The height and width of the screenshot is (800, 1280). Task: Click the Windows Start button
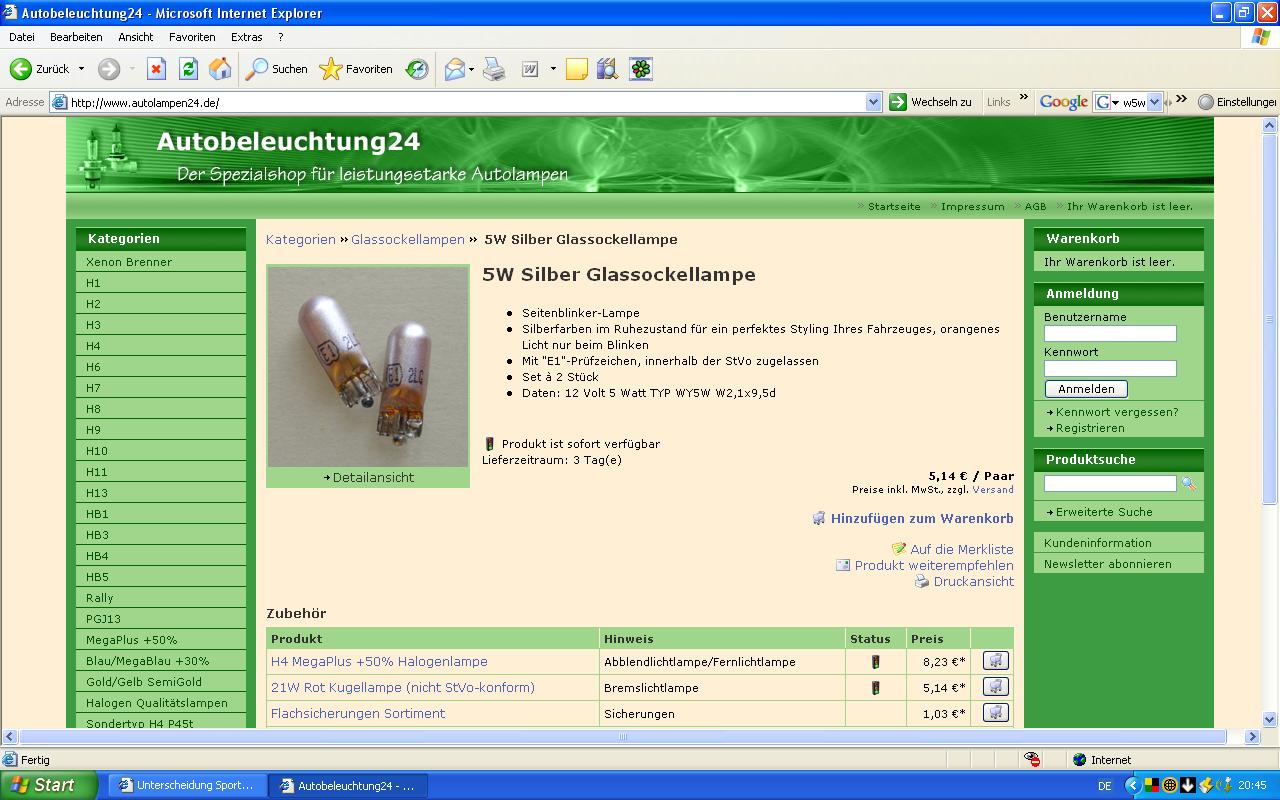tap(47, 785)
